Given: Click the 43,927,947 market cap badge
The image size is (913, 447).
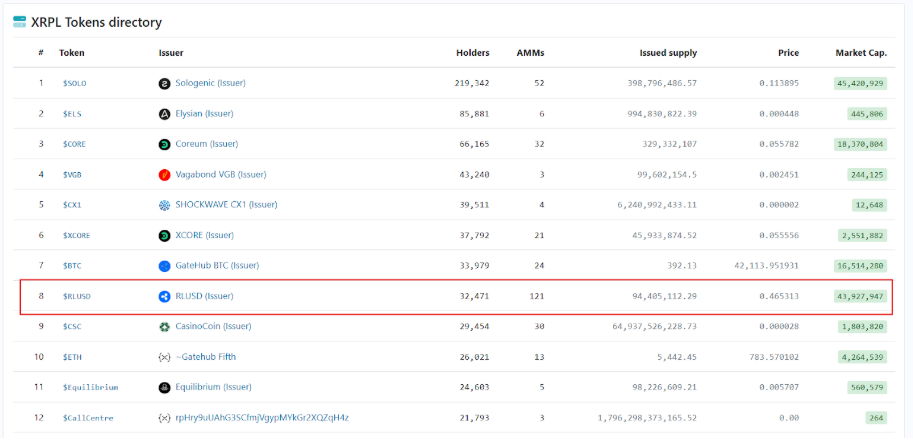Looking at the screenshot, I should click(x=861, y=296).
